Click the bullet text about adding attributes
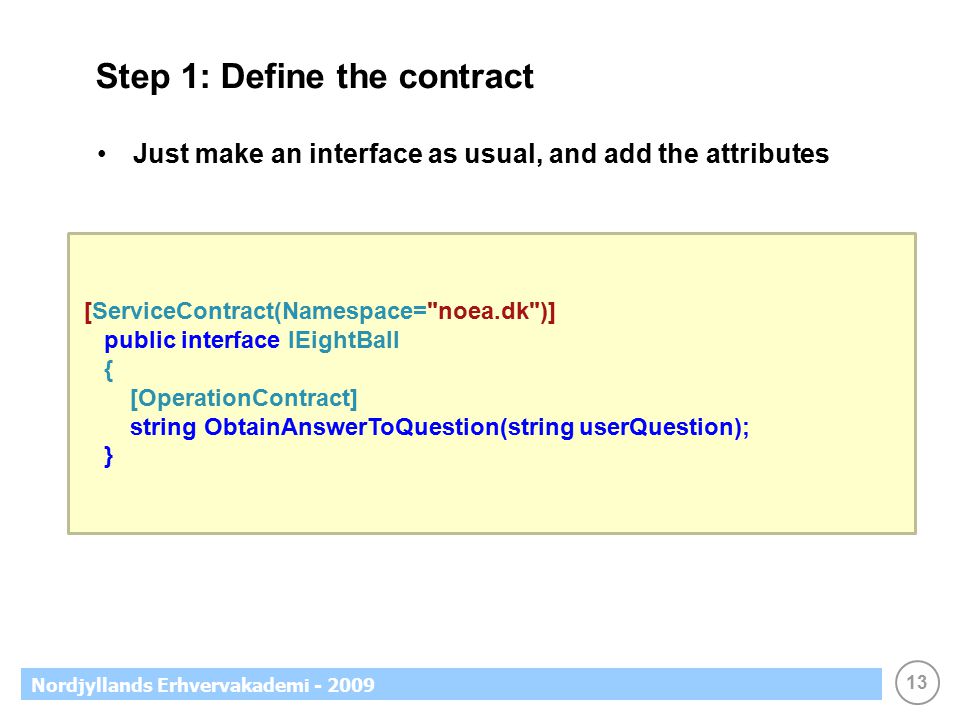Screen dimensions: 960x720 click(481, 154)
